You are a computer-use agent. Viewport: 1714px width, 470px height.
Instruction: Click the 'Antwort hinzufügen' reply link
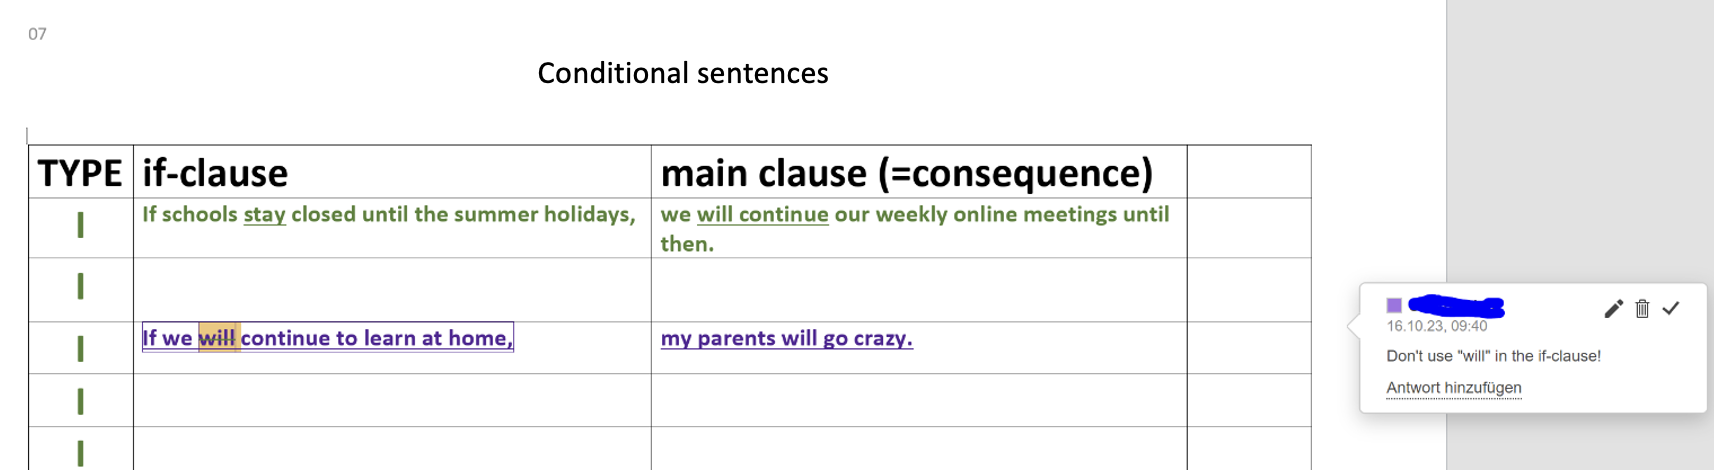pyautogui.click(x=1453, y=388)
